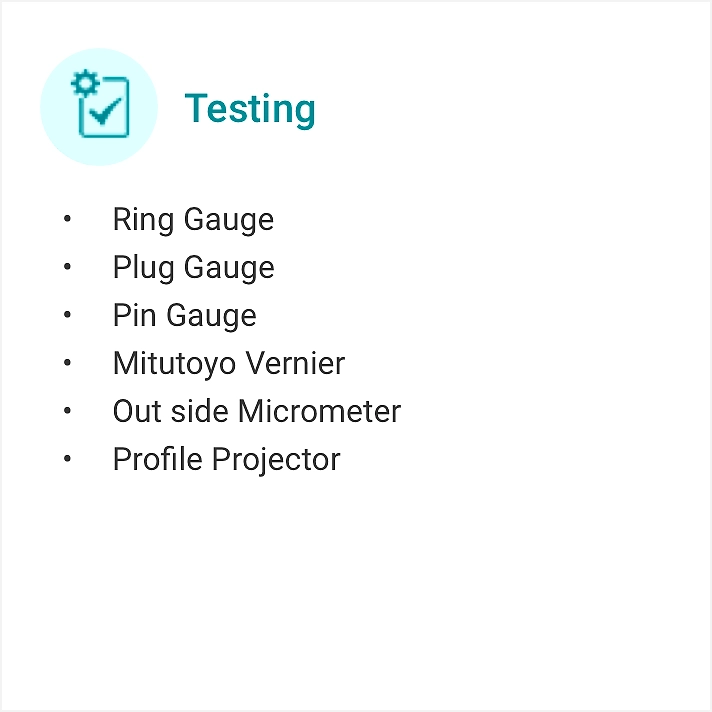Click the gear symbol on Testing icon
712x712 pixels.
click(x=85, y=83)
